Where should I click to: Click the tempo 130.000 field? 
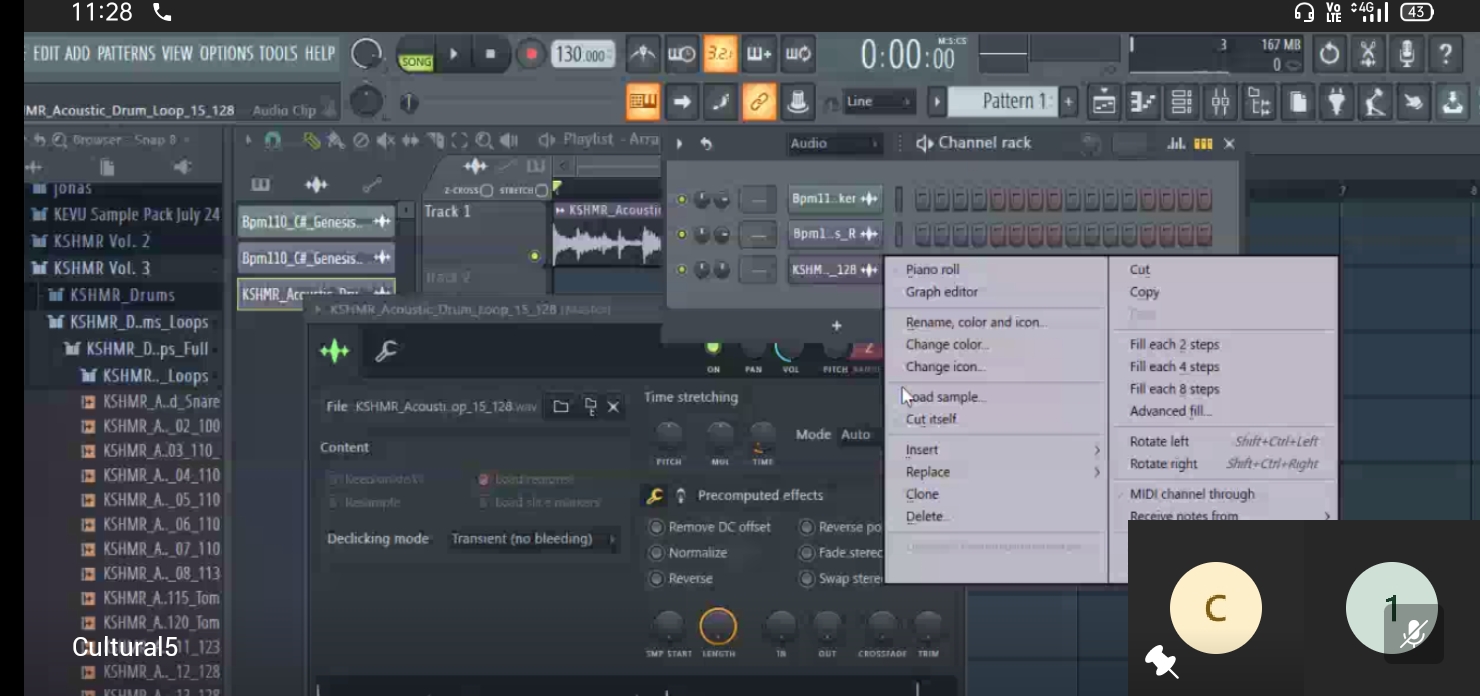tap(583, 55)
